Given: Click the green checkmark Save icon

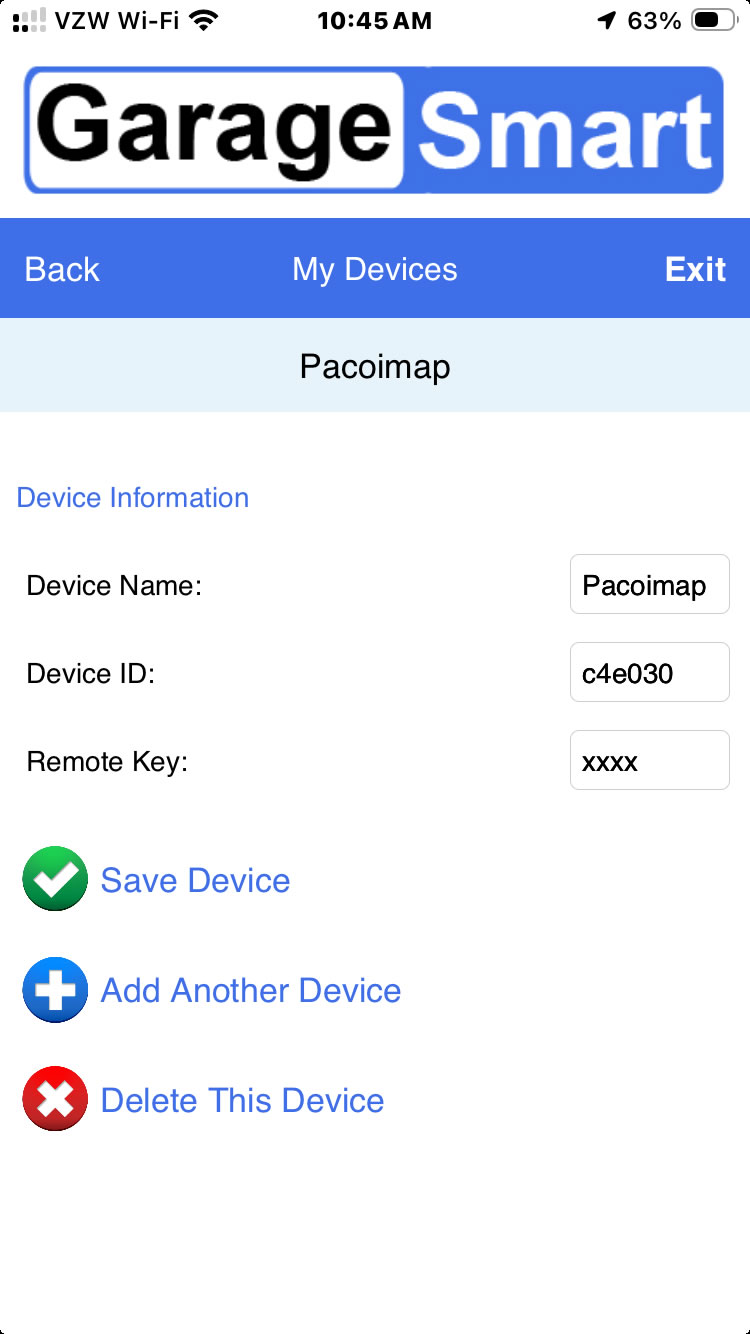Looking at the screenshot, I should pos(55,879).
